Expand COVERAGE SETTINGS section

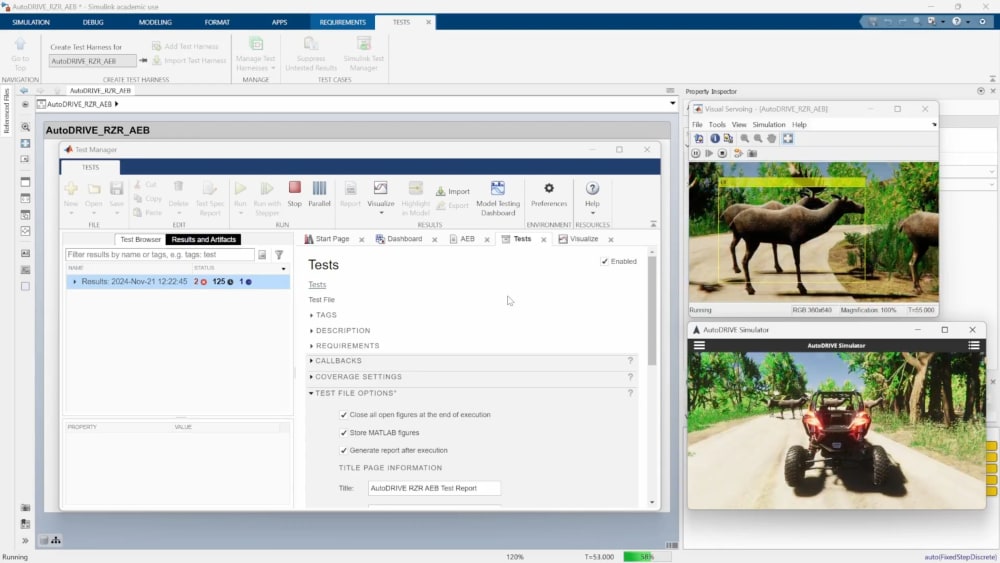point(311,377)
